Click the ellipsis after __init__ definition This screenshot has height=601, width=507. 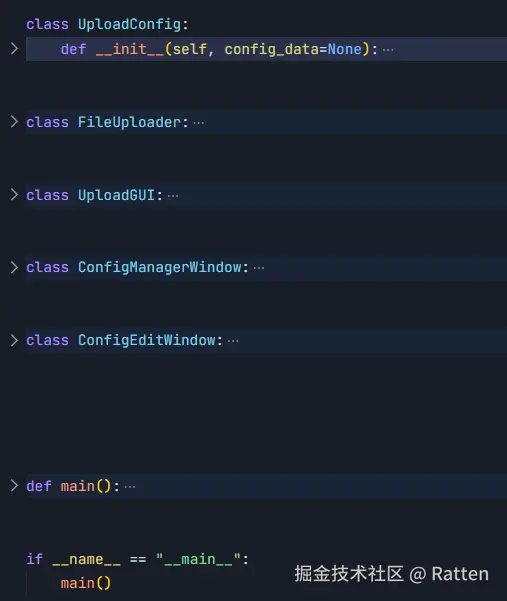click(x=388, y=50)
